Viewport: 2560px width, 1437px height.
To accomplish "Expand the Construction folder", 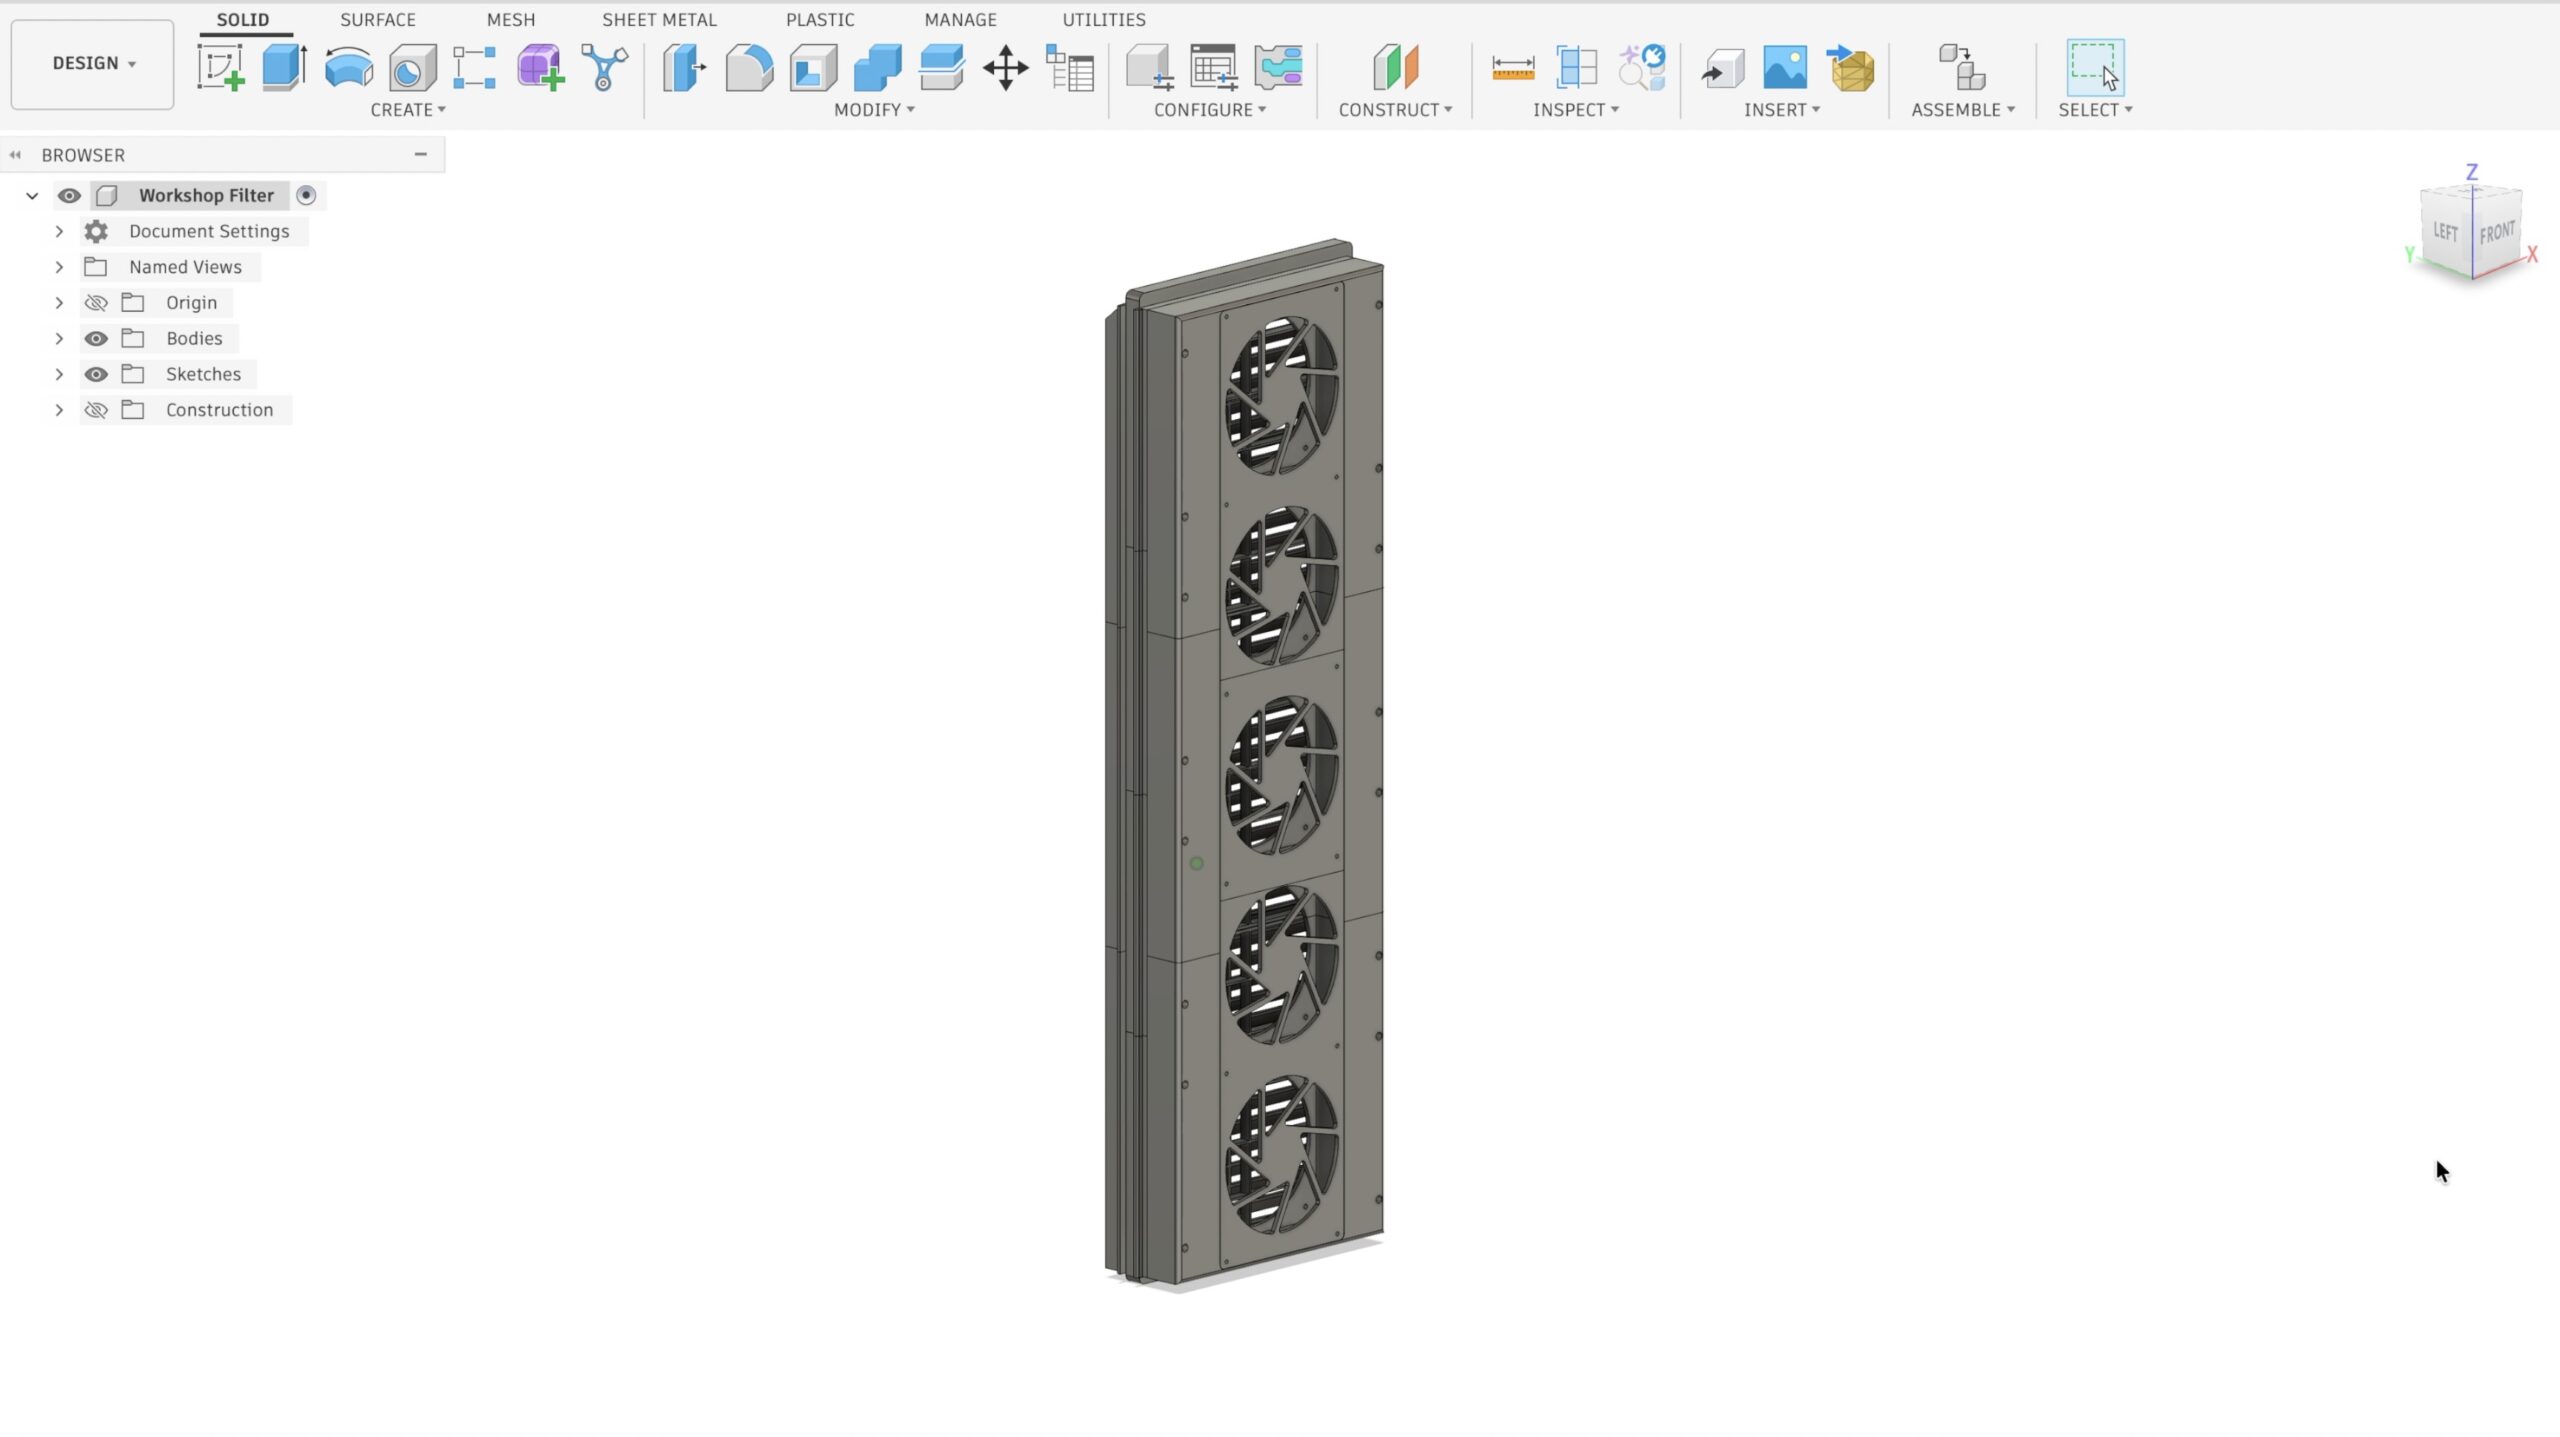I will coord(59,410).
